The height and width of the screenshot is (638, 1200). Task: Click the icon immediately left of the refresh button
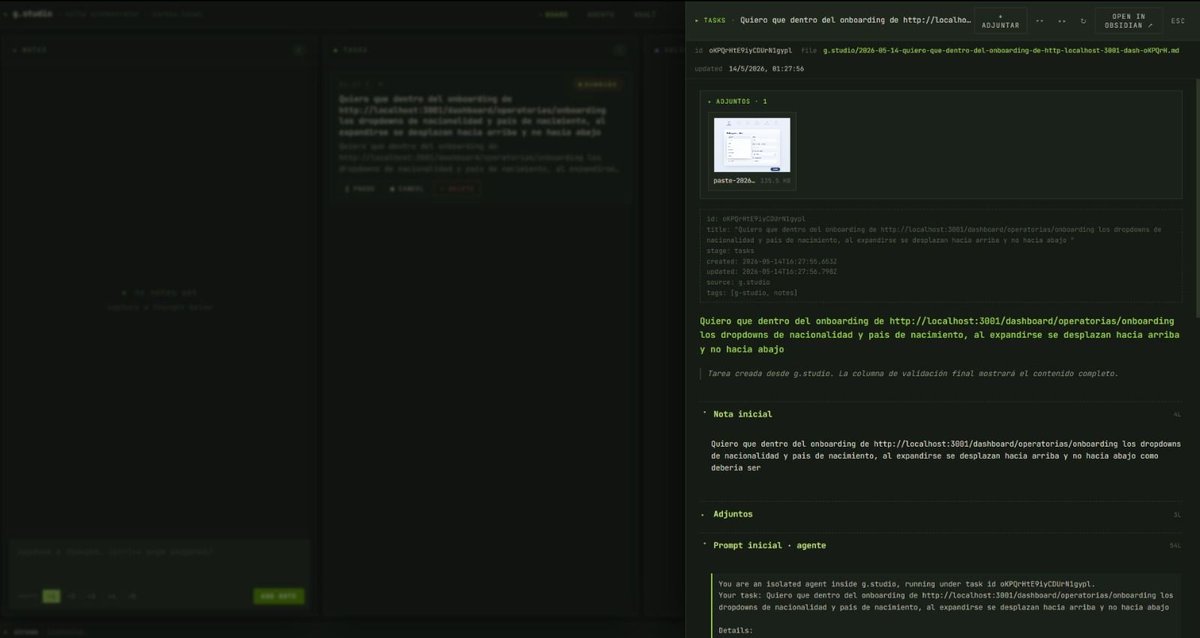1062,20
